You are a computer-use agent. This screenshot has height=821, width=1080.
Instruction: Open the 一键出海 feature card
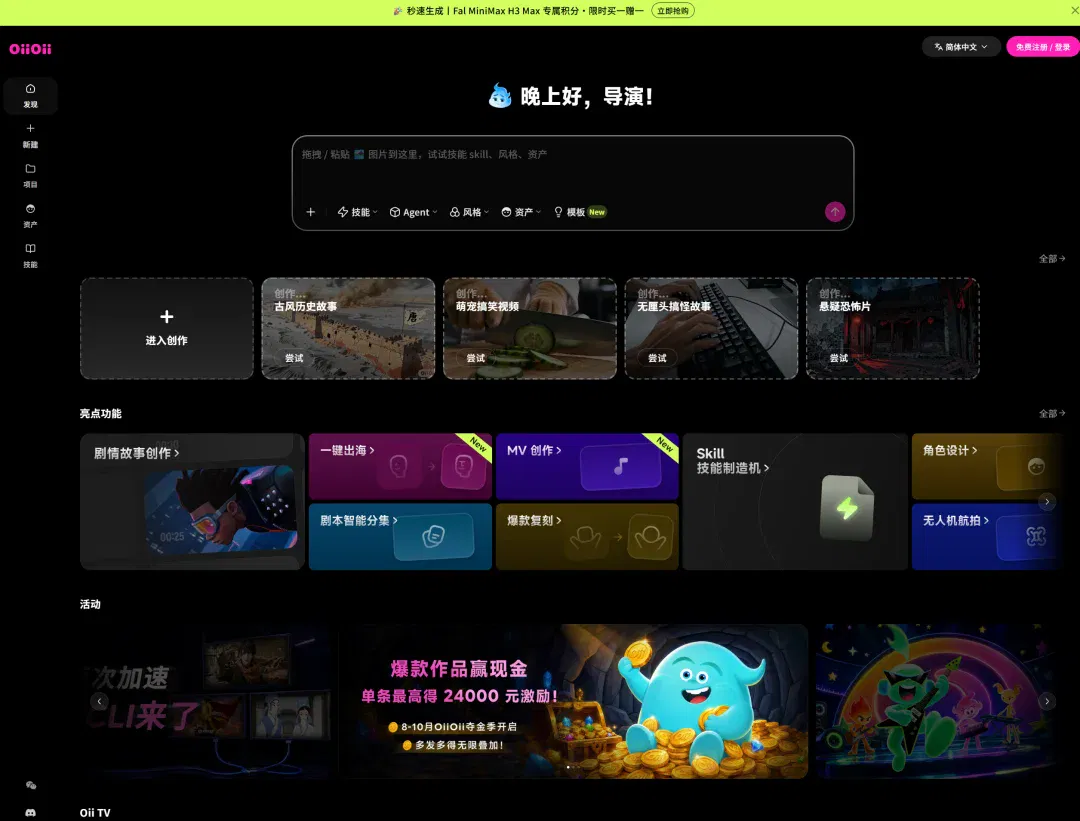[x=400, y=466]
